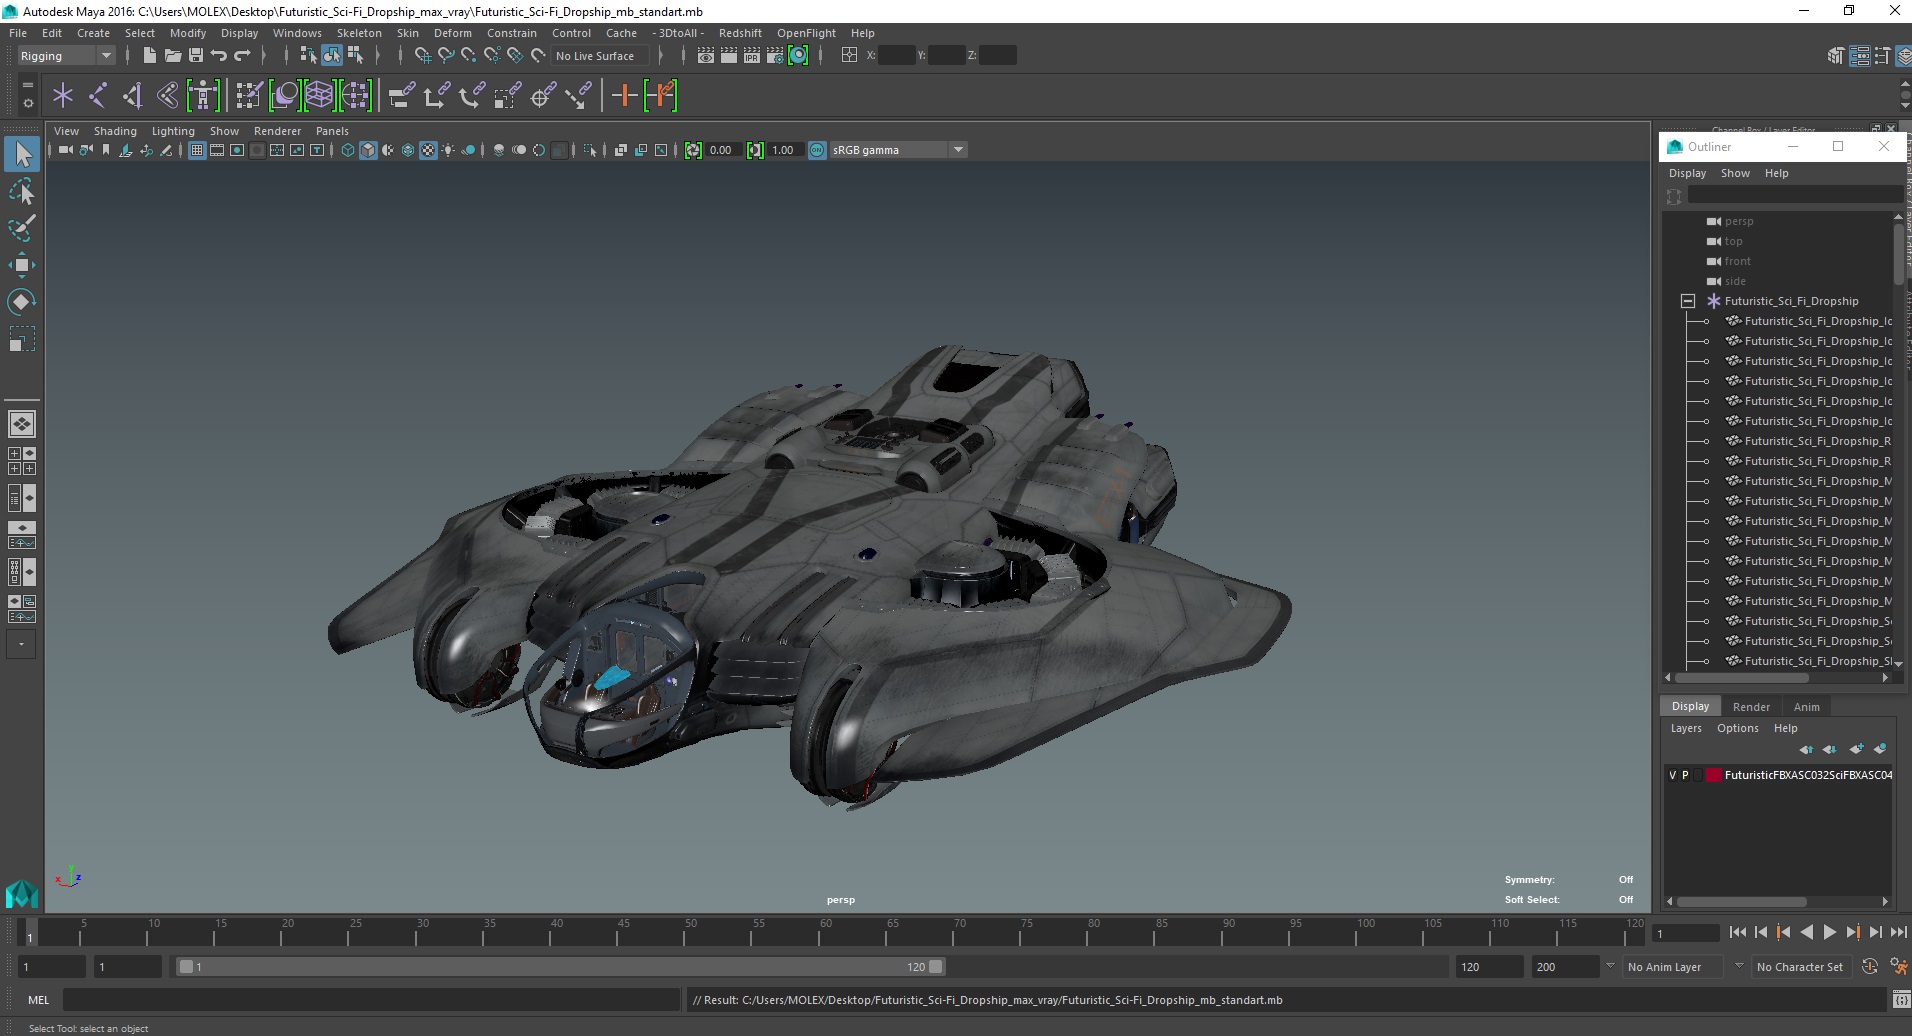Click the New Scene icon
The width and height of the screenshot is (1912, 1036).
149,55
